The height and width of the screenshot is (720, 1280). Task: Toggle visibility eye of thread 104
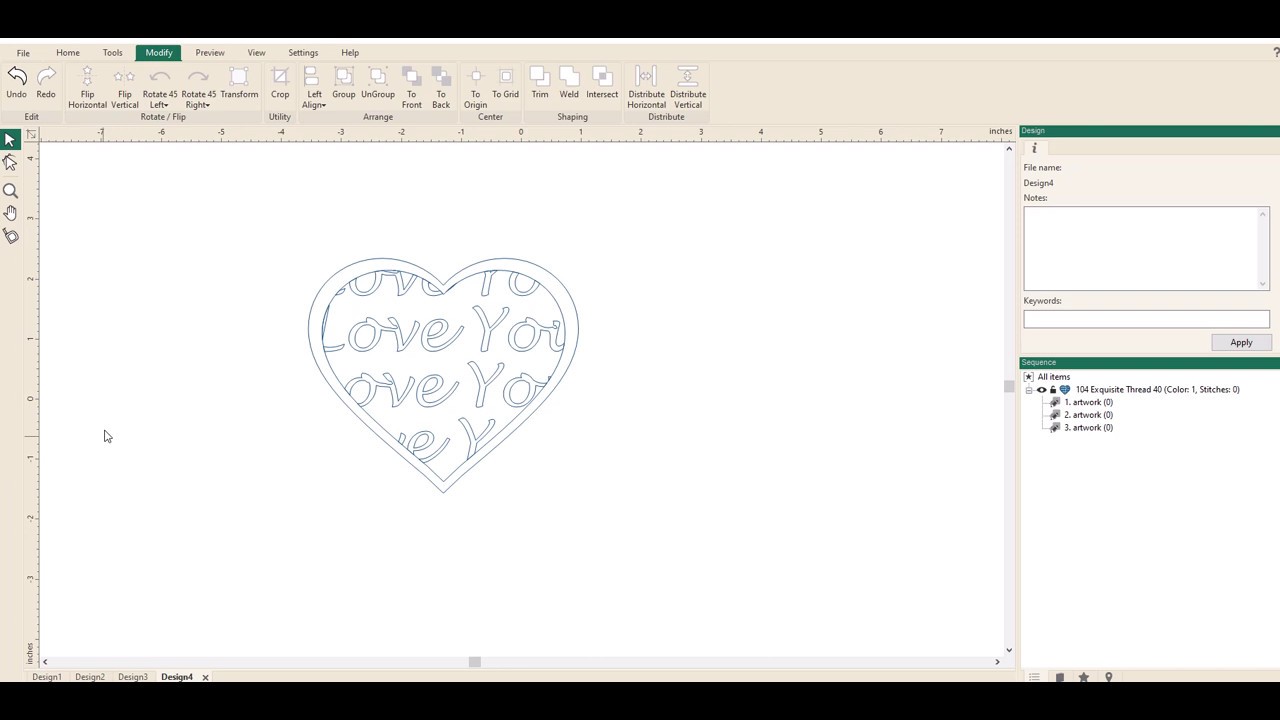[1041, 390]
